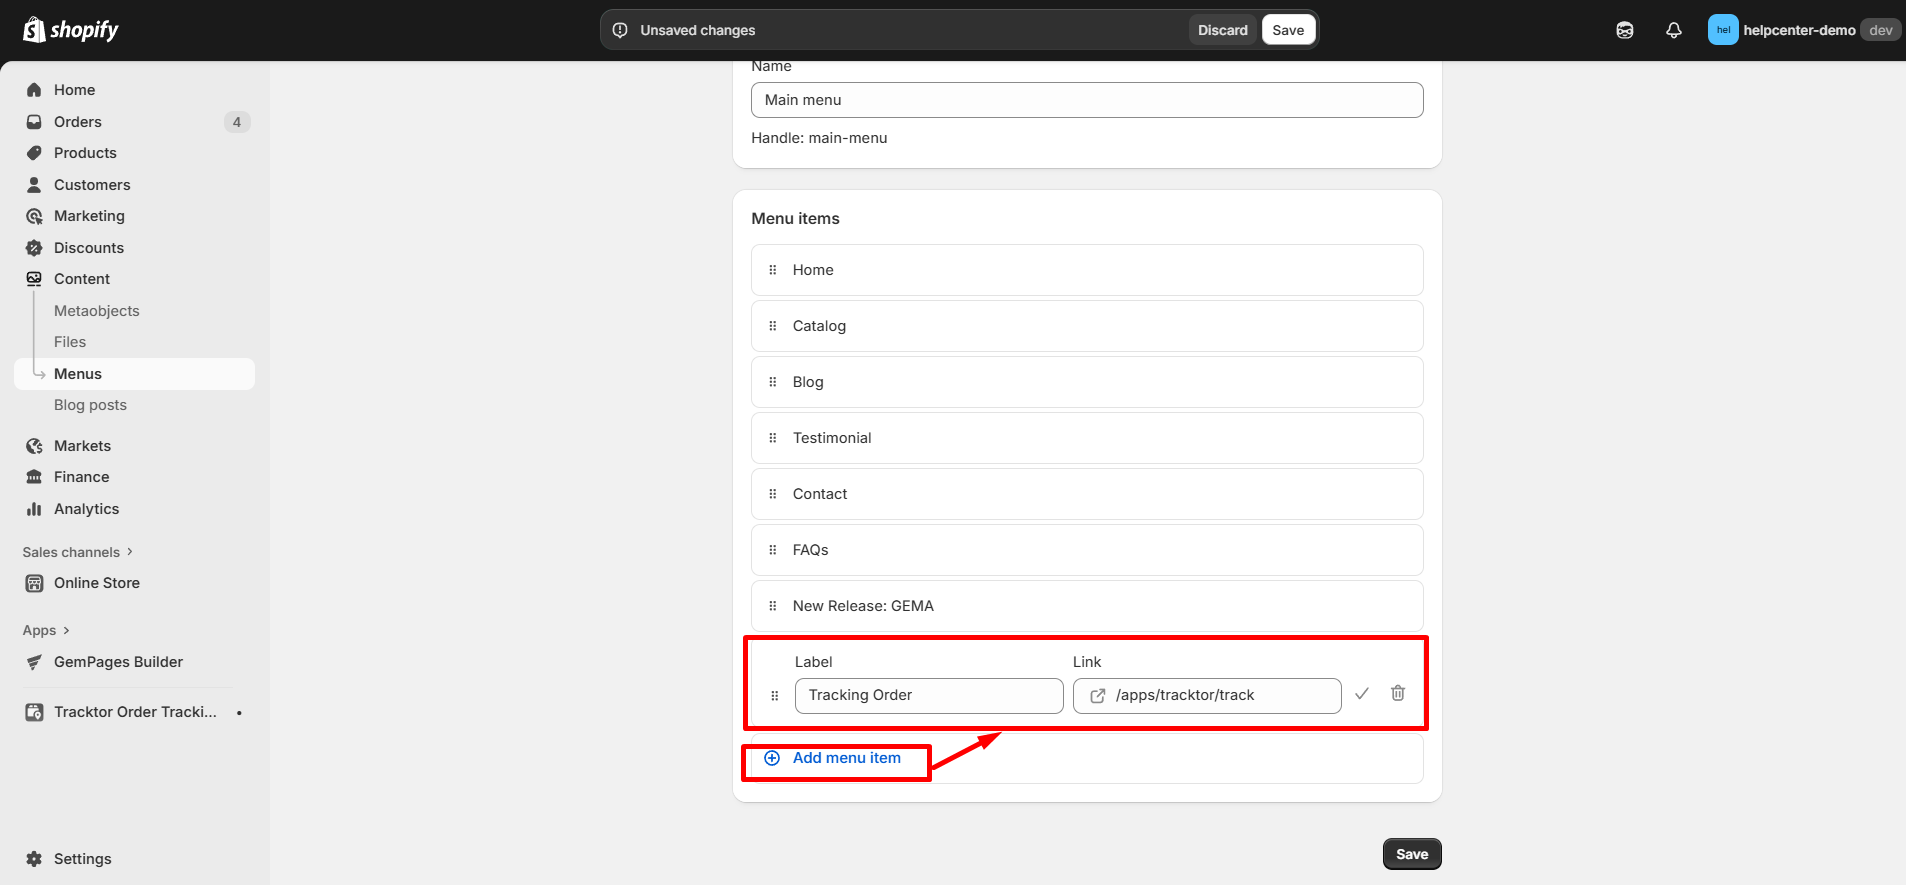
Task: Expand the Apps section chevron
Action: (x=66, y=630)
